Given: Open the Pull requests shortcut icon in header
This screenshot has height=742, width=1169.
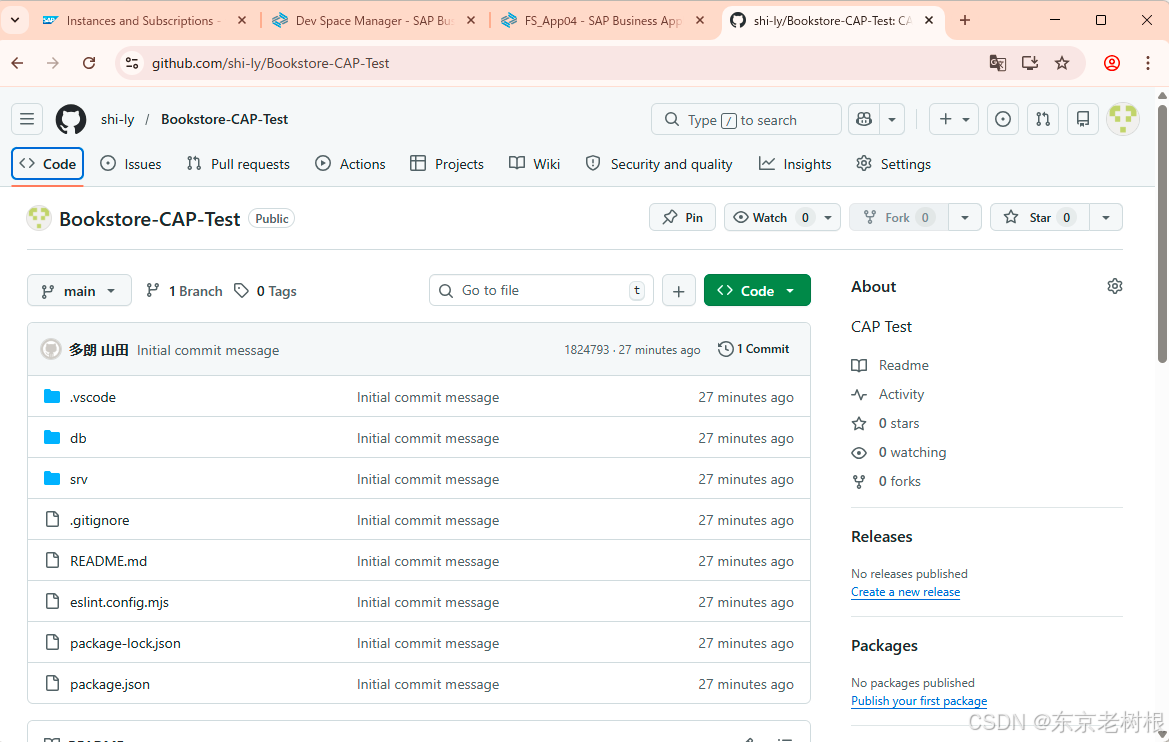Looking at the screenshot, I should (x=1043, y=119).
